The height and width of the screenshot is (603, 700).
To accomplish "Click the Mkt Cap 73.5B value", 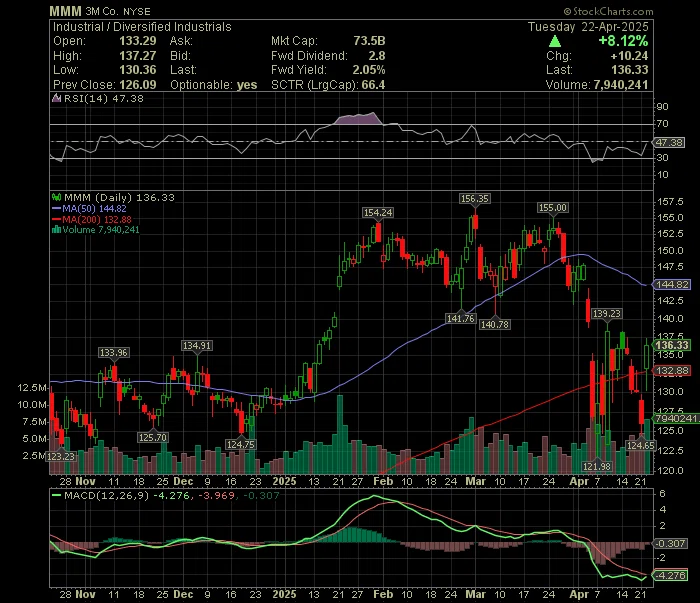I will [369, 41].
